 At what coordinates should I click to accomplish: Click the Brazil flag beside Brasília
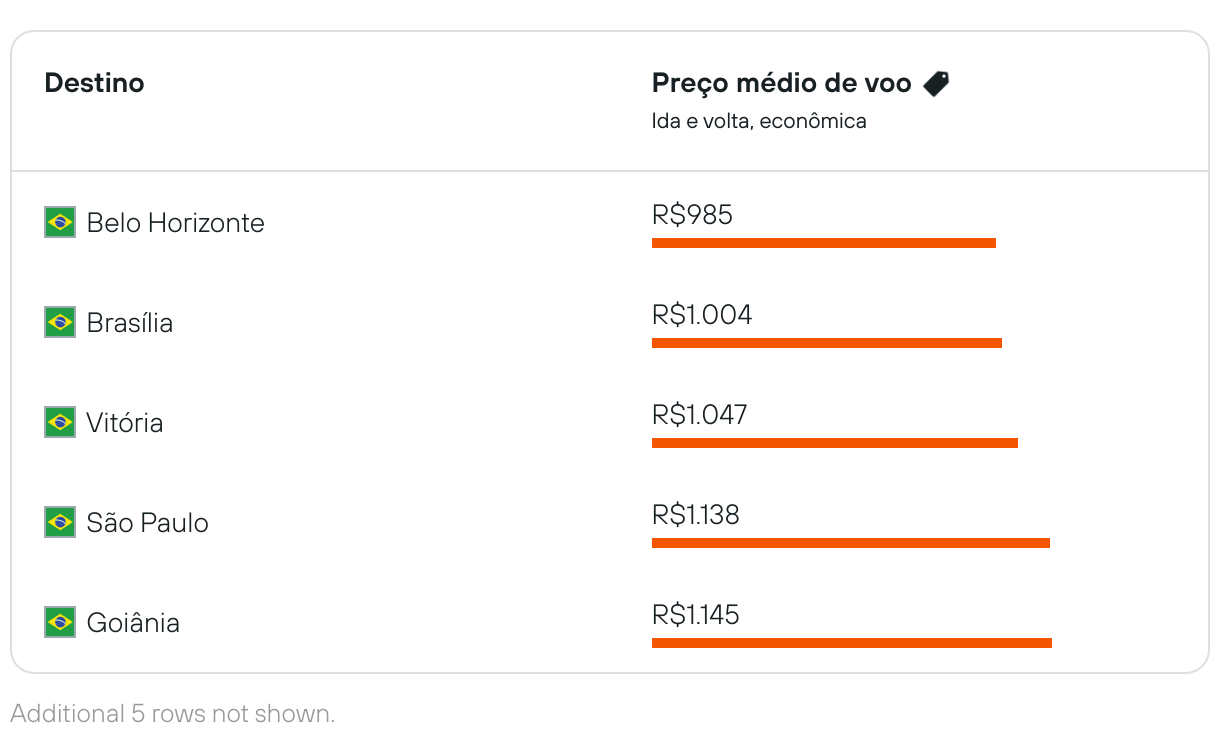coord(60,322)
